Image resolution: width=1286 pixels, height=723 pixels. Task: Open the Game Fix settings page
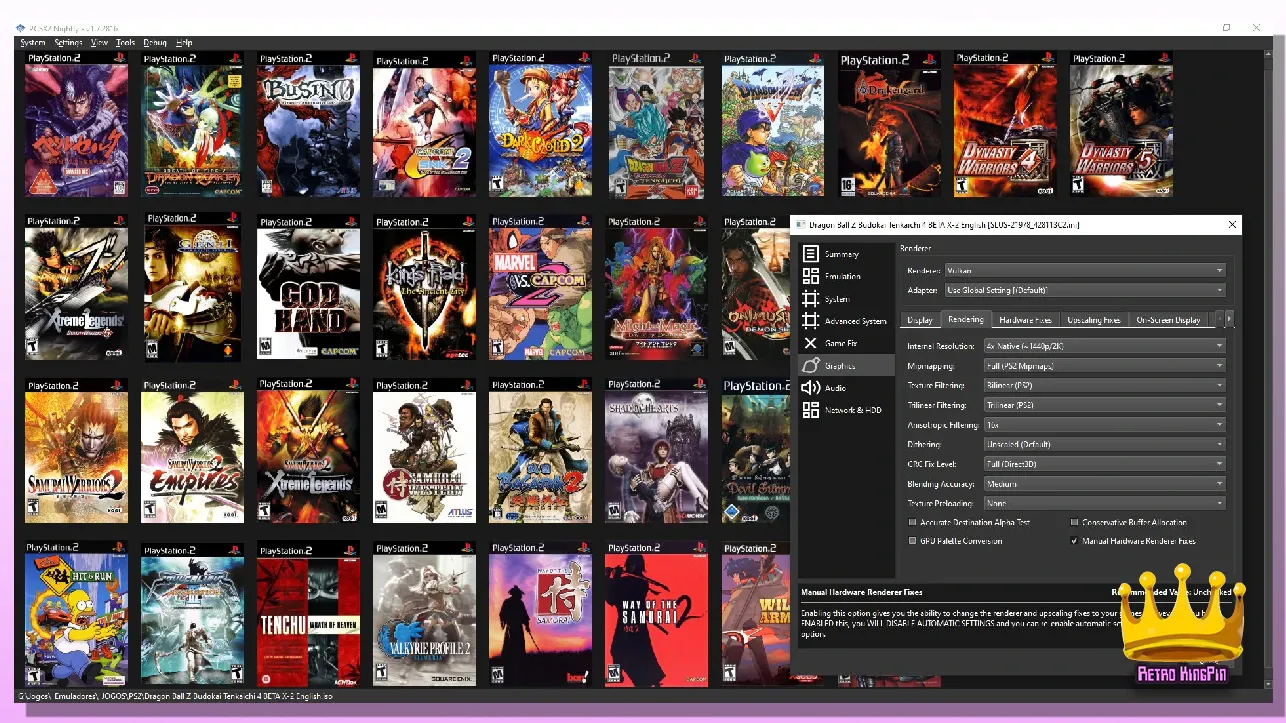[x=846, y=343]
